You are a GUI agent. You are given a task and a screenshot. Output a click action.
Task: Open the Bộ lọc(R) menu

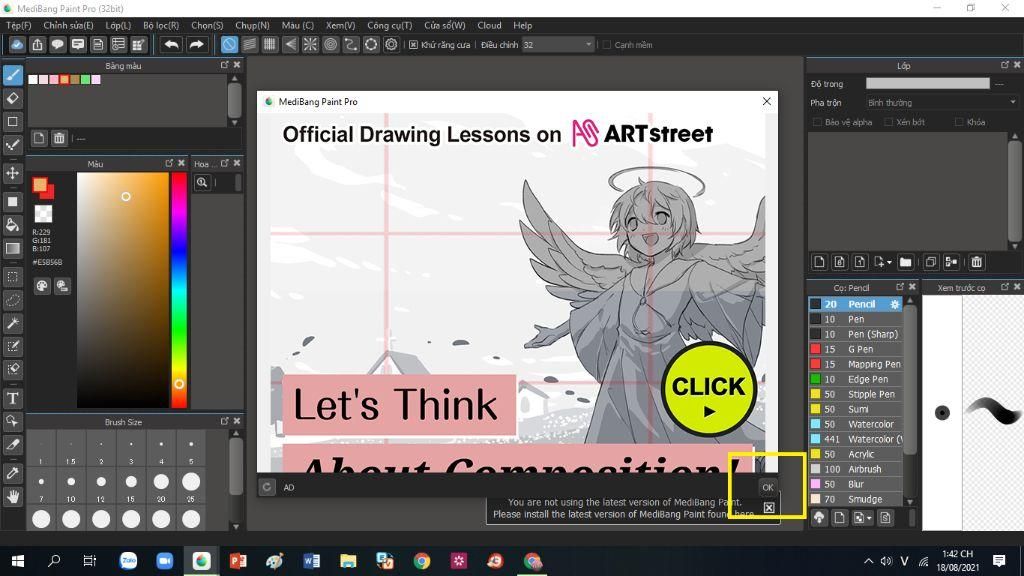pos(161,25)
